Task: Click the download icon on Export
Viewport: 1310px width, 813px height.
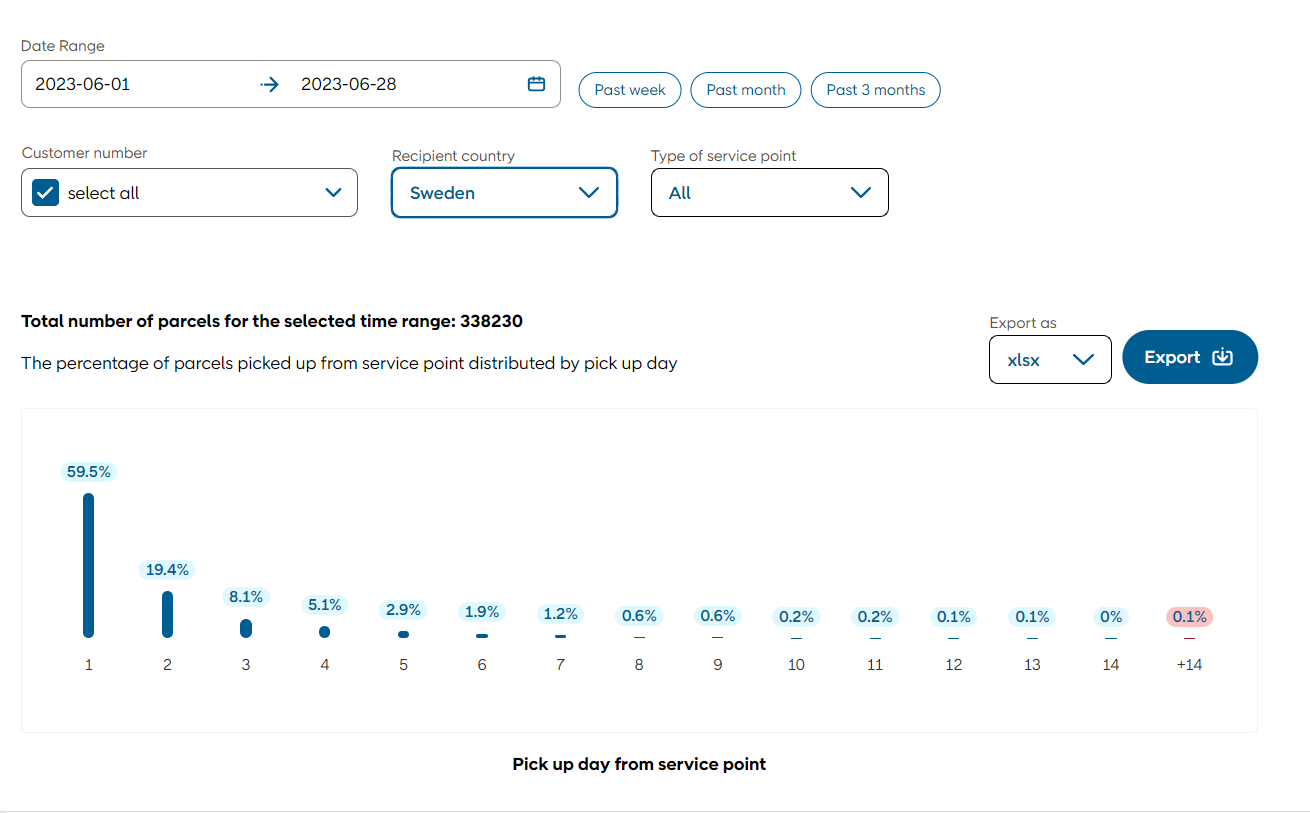Action: point(1222,357)
